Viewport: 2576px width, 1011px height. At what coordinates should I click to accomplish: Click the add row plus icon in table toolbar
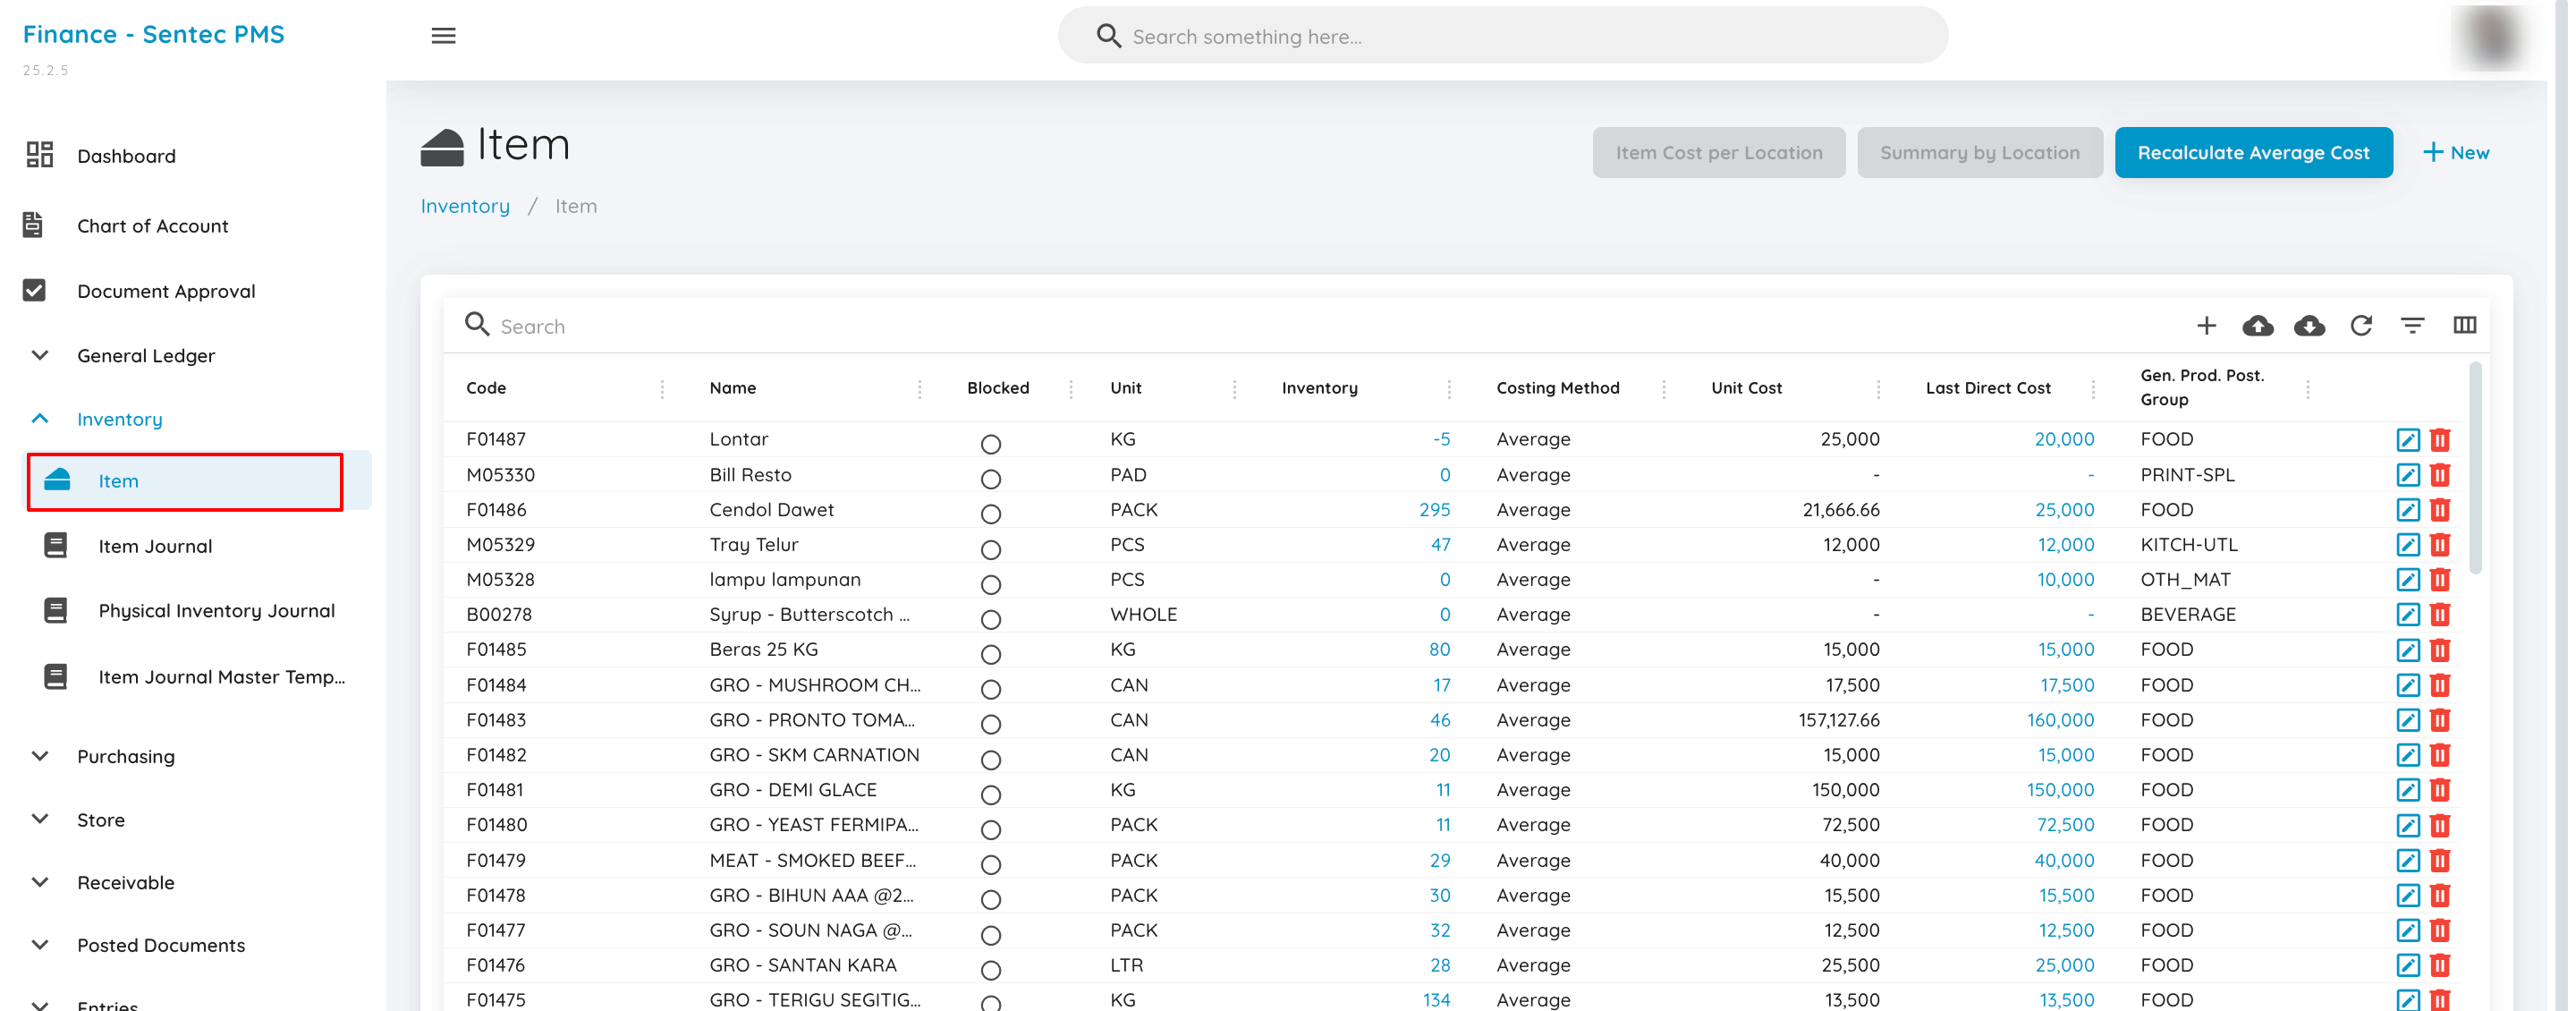tap(2206, 326)
